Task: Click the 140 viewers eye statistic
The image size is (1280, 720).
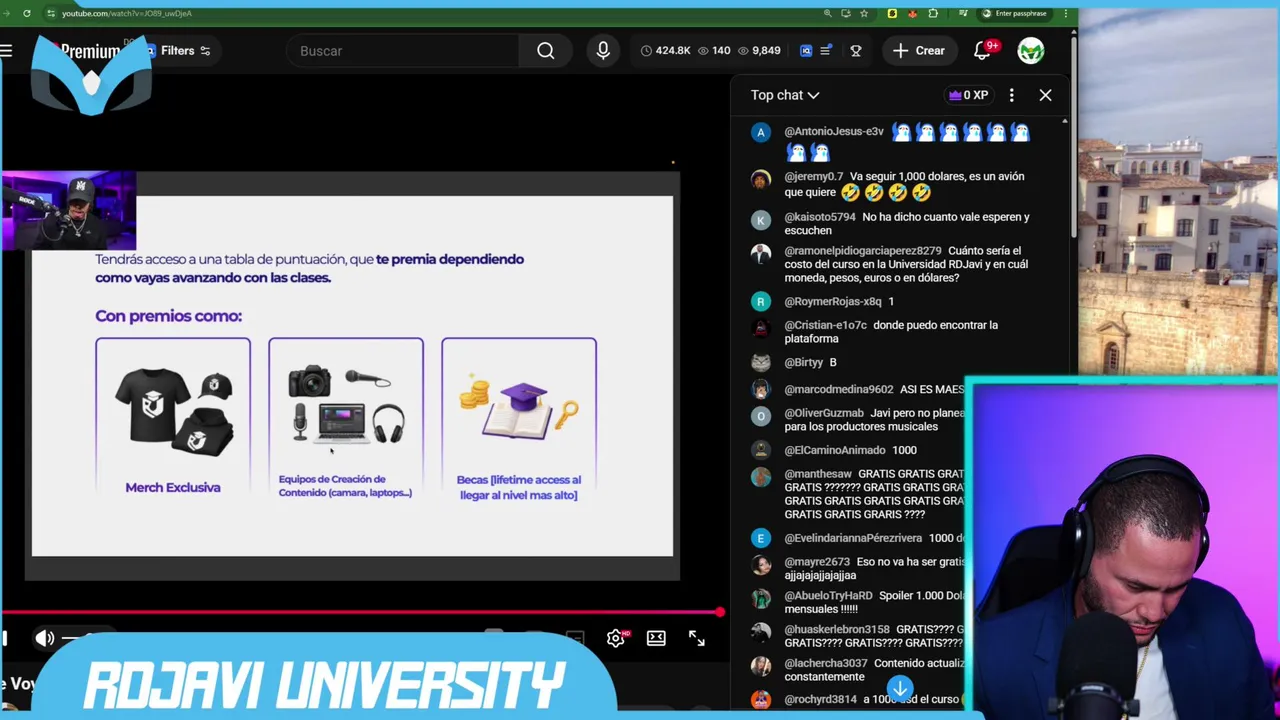Action: (x=713, y=50)
